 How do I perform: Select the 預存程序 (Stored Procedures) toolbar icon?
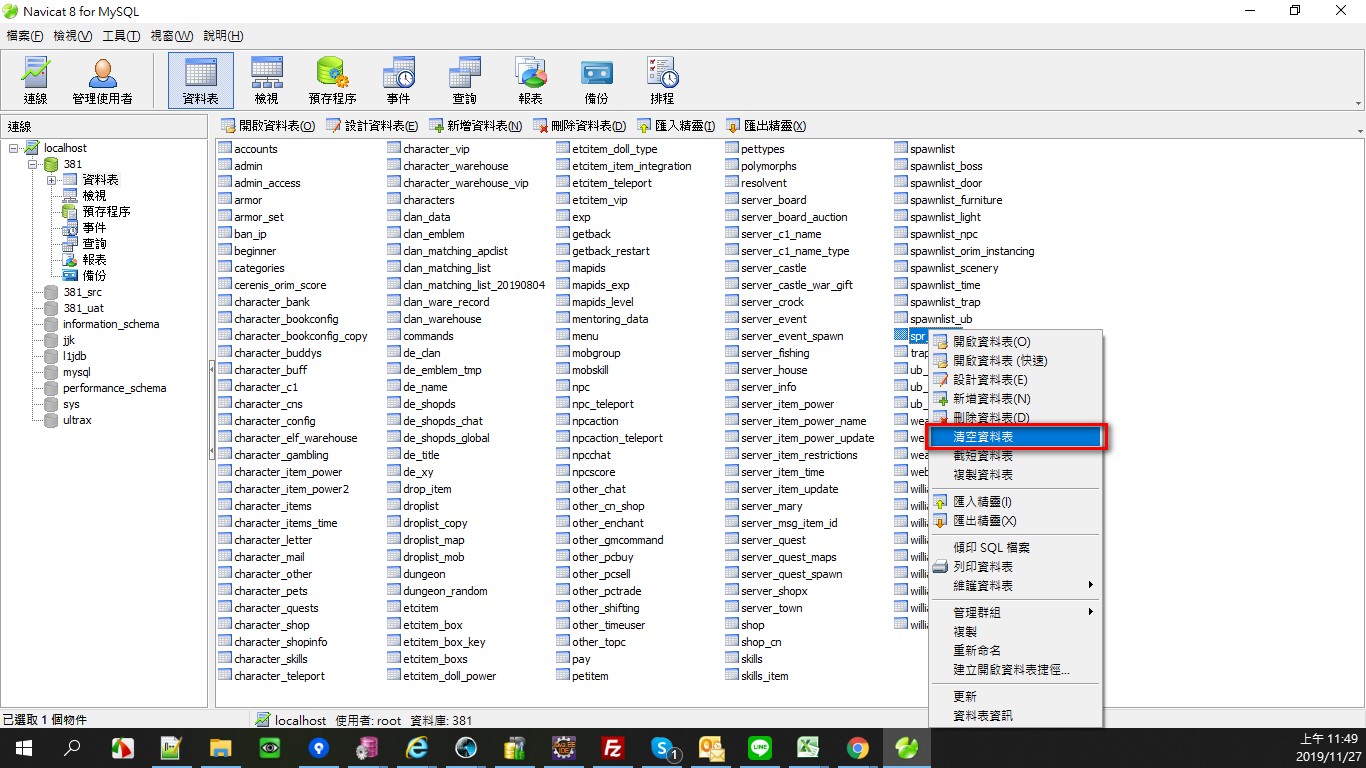pyautogui.click(x=332, y=81)
